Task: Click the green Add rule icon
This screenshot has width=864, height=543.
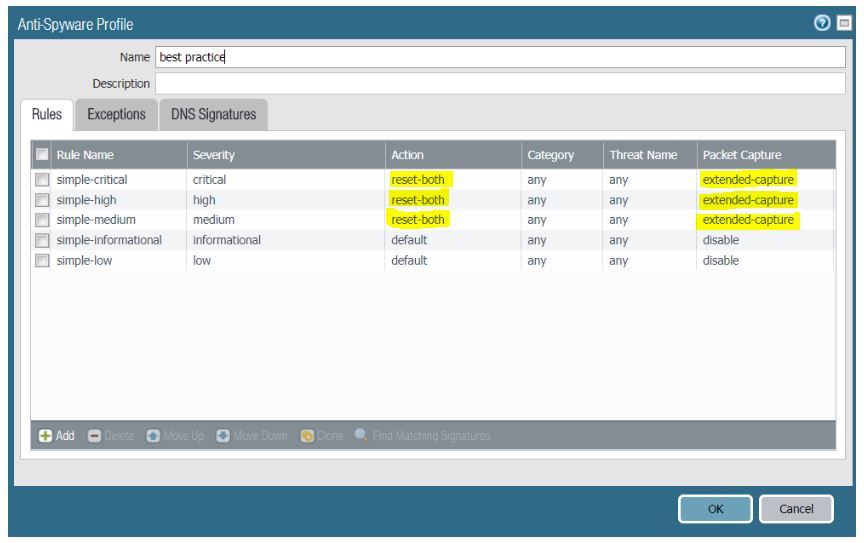Action: coord(46,437)
